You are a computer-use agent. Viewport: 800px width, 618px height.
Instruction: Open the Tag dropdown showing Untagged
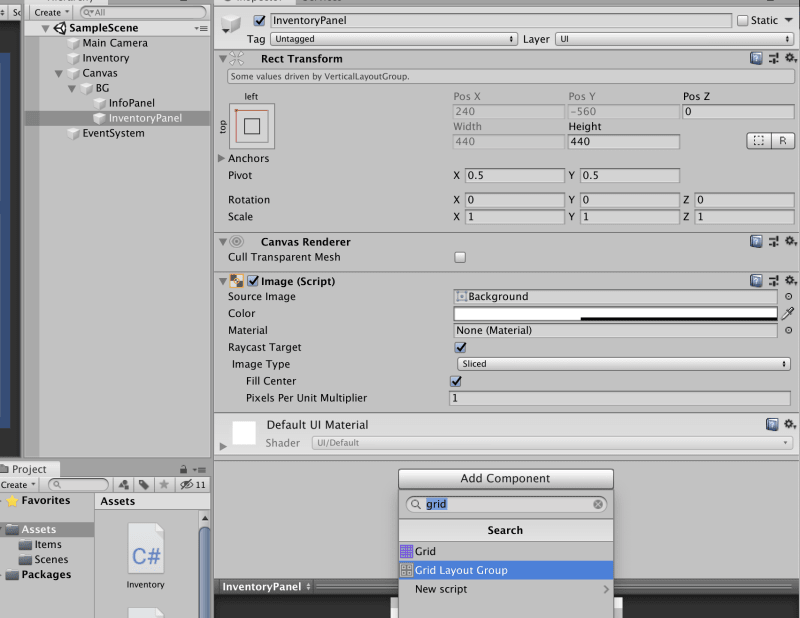click(393, 39)
